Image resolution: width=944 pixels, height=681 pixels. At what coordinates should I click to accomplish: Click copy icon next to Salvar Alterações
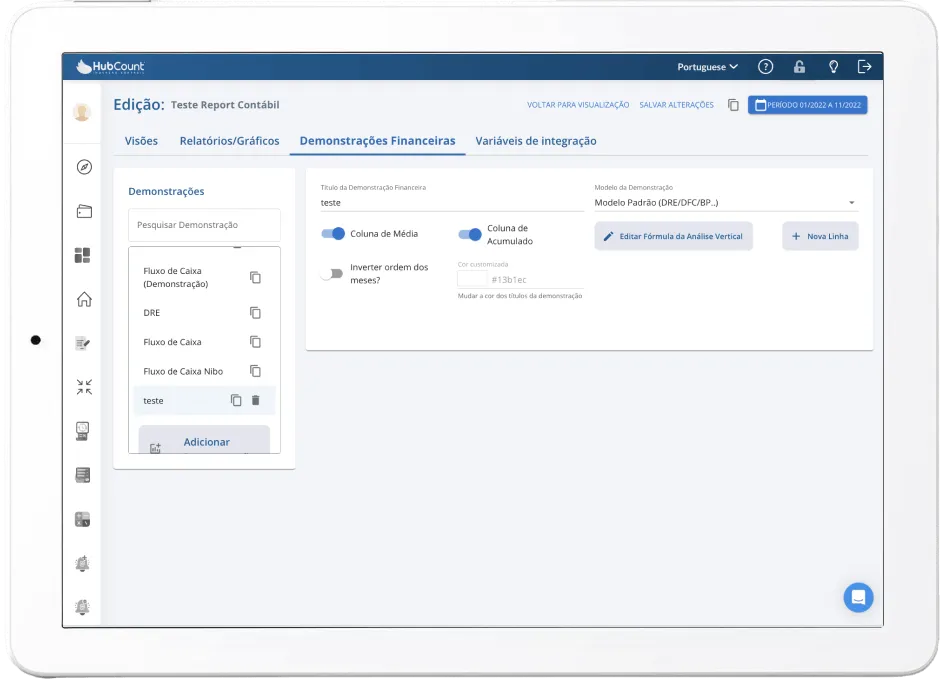coord(733,105)
